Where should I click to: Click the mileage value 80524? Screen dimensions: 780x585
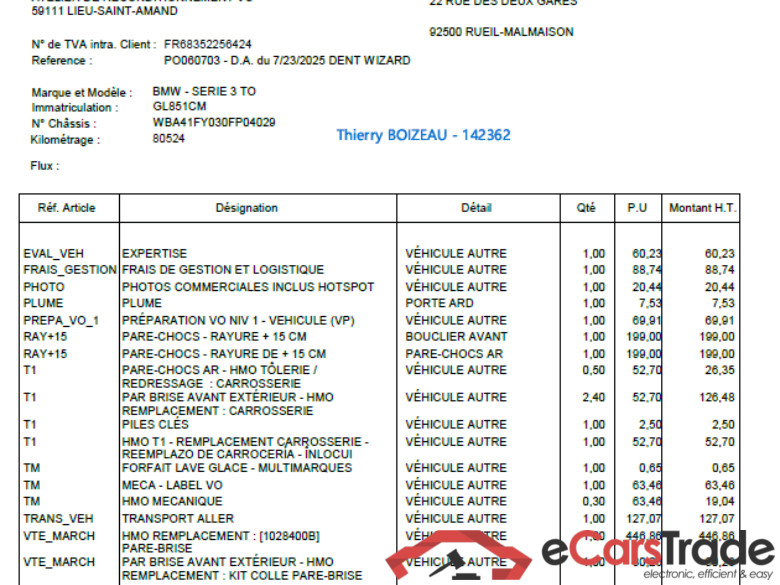pos(168,138)
